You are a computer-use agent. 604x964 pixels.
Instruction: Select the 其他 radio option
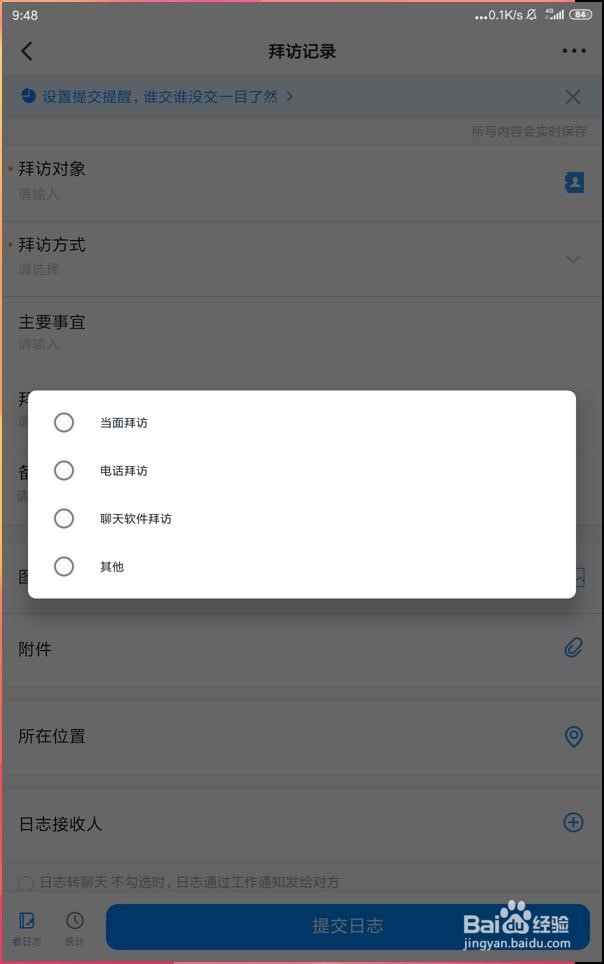click(64, 567)
